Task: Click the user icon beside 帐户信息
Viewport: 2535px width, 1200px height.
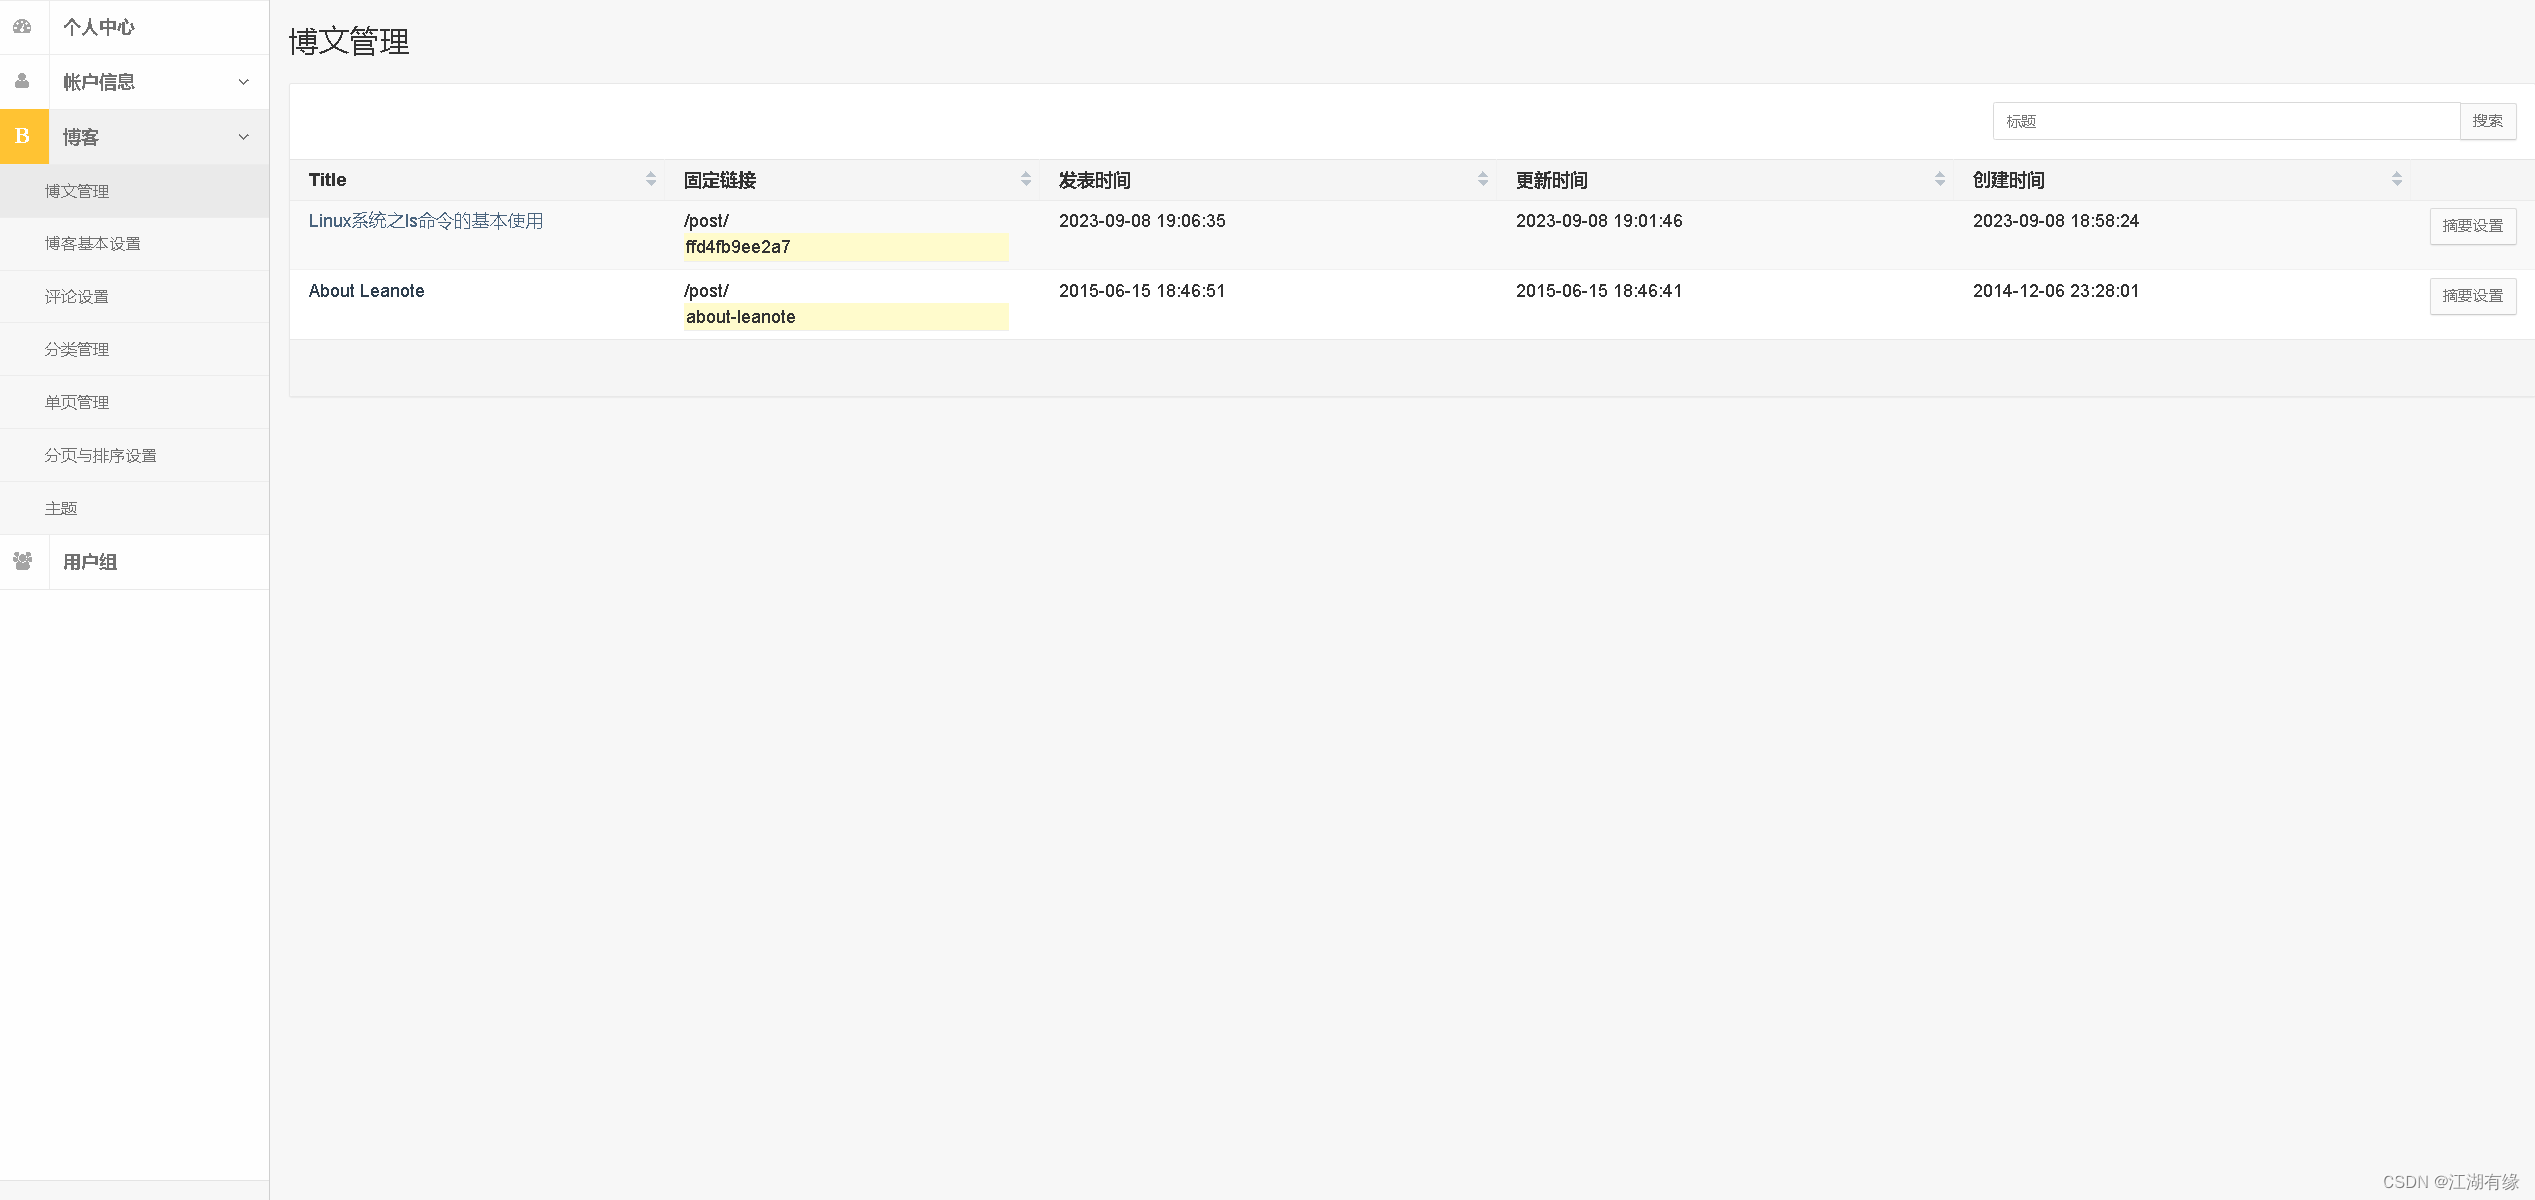Action: tap(22, 81)
